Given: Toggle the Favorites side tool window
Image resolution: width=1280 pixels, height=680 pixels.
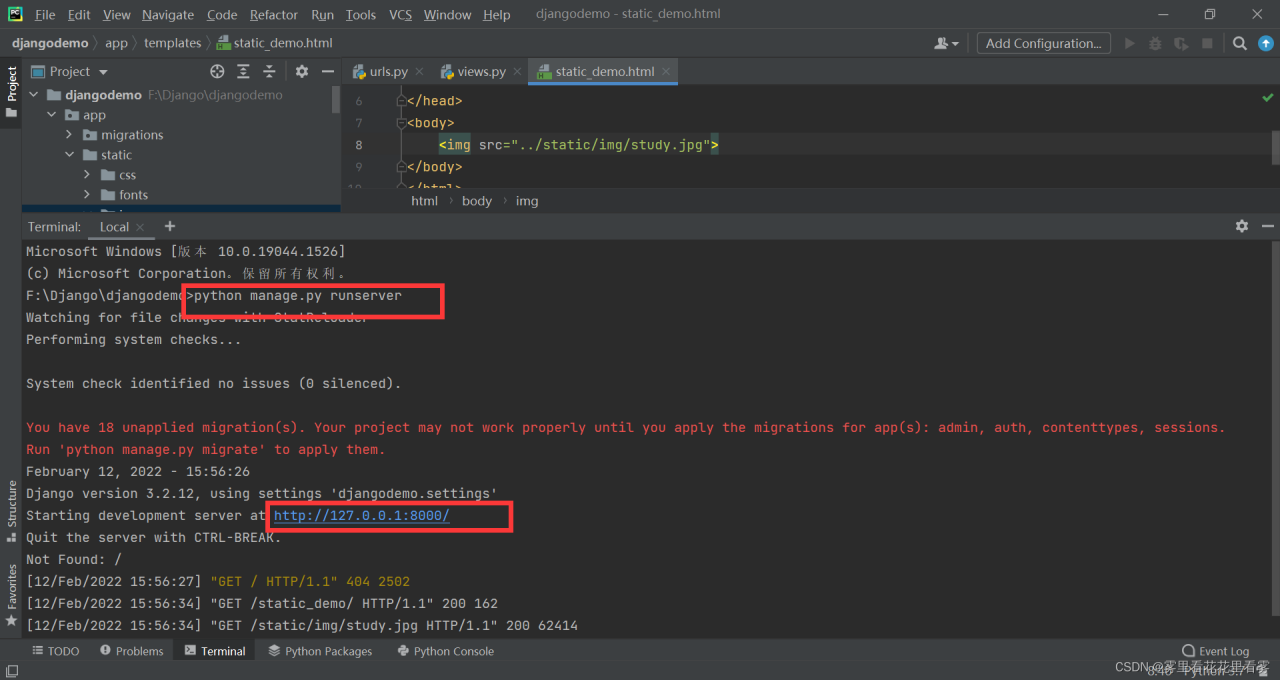Looking at the screenshot, I should 12,595.
